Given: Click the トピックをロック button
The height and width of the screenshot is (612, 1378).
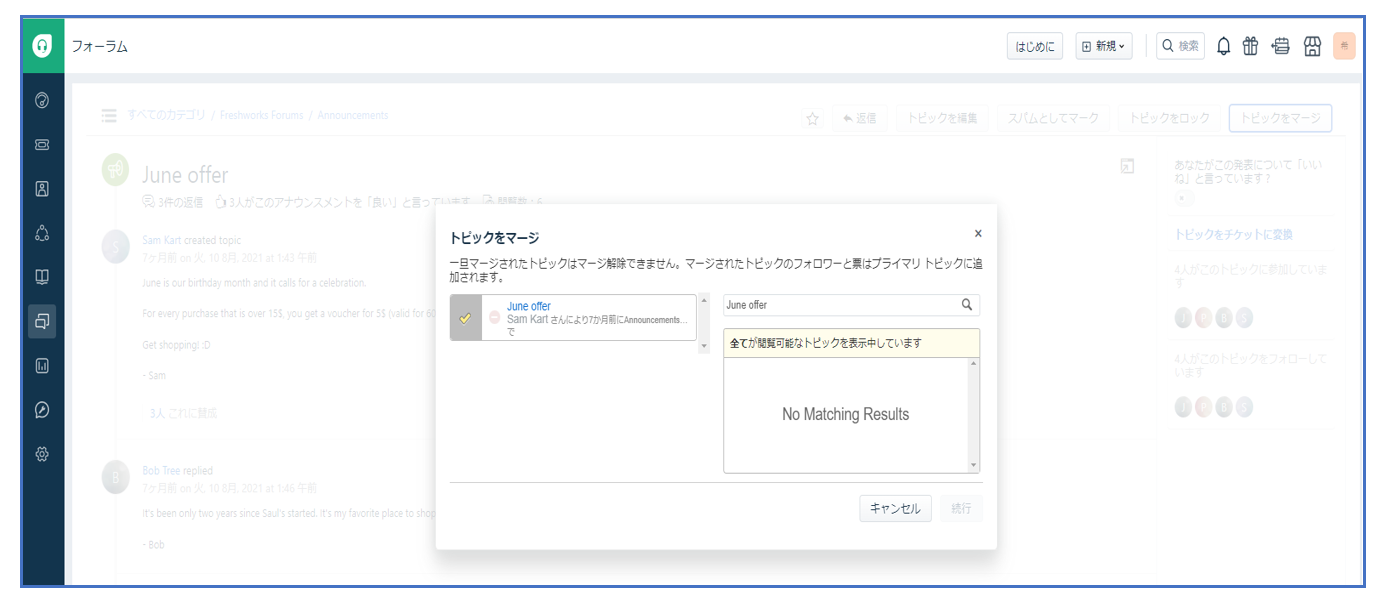Looking at the screenshot, I should click(x=1169, y=118).
